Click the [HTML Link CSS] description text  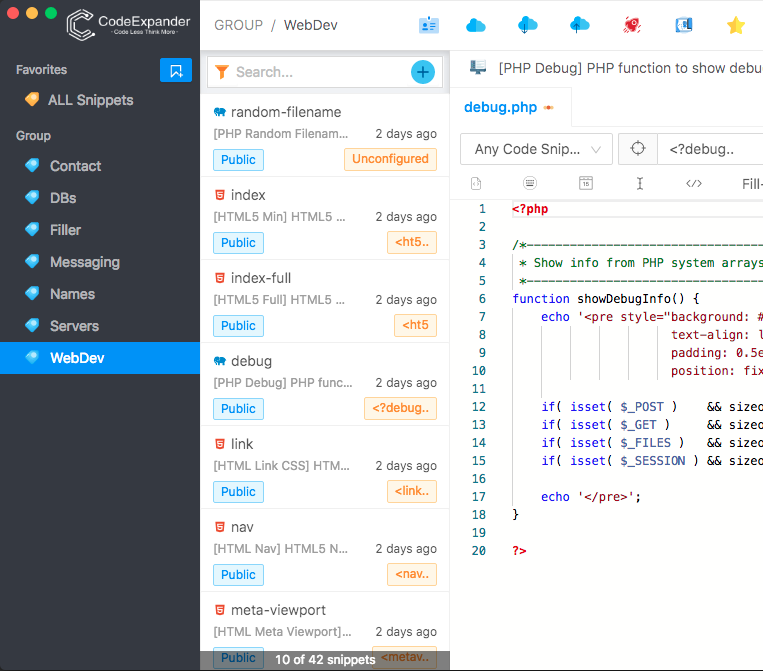(x=281, y=466)
